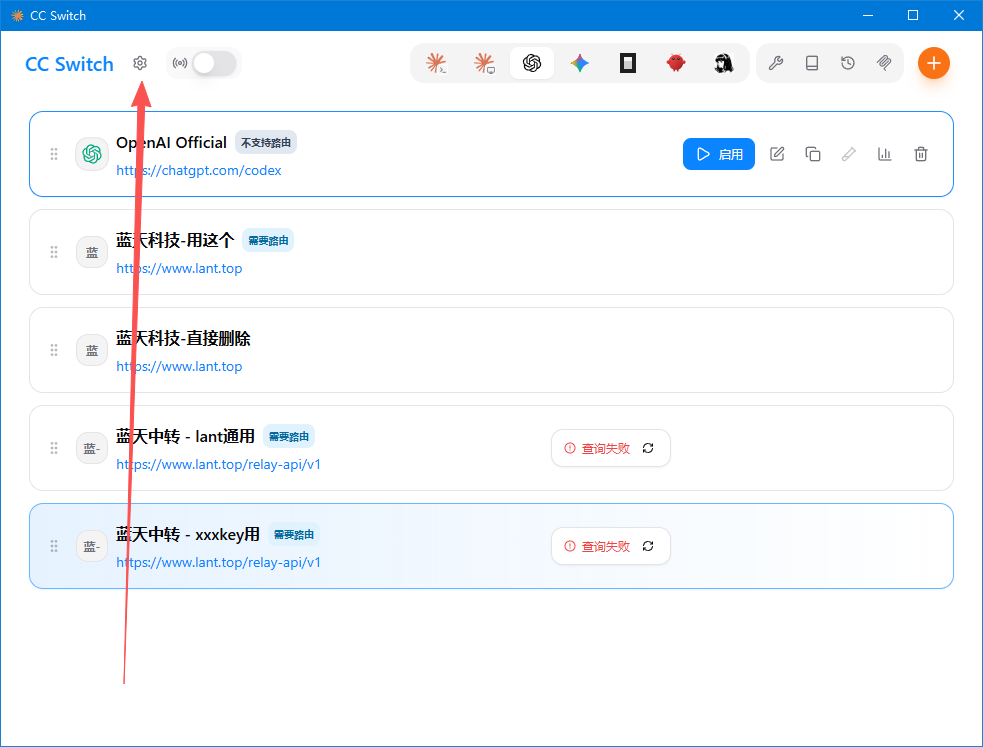Open usage chart for OpenAI Official
The height and width of the screenshot is (747, 983).
pyautogui.click(x=885, y=154)
